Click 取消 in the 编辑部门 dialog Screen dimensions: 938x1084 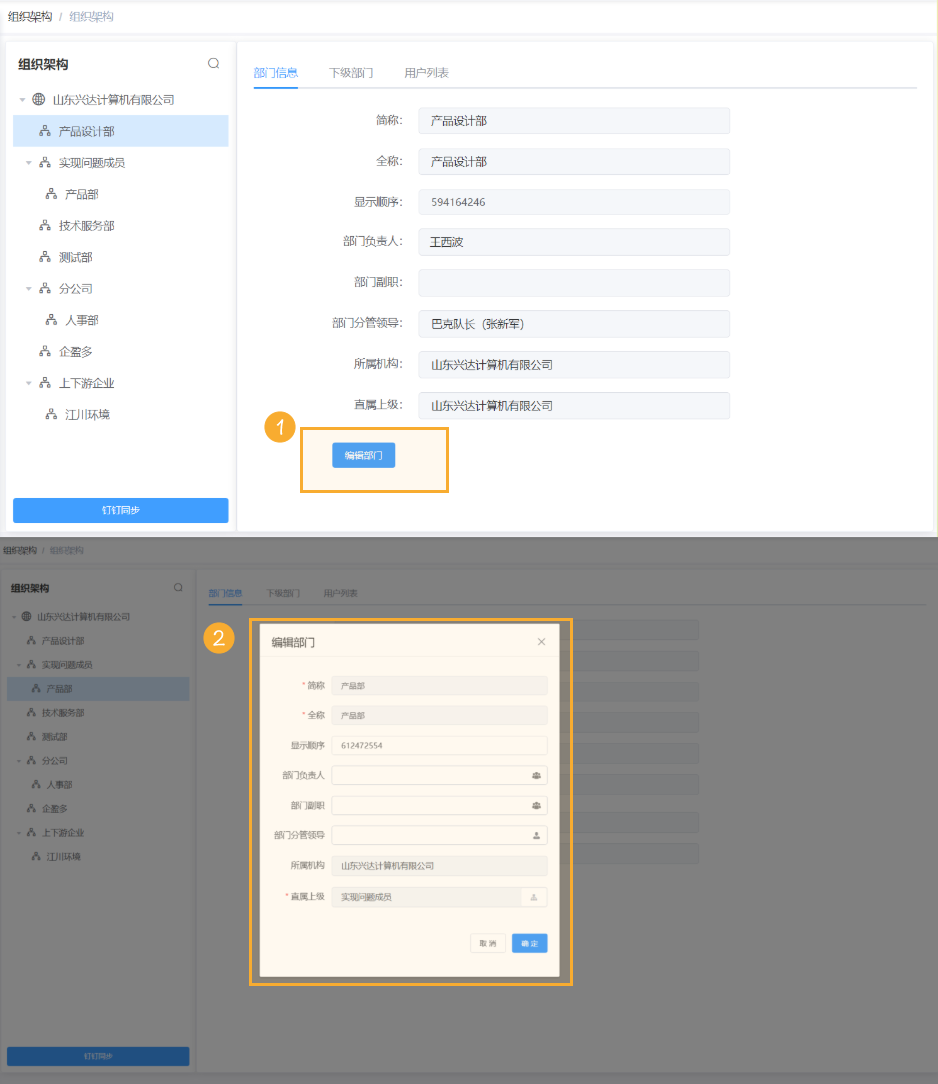[488, 943]
